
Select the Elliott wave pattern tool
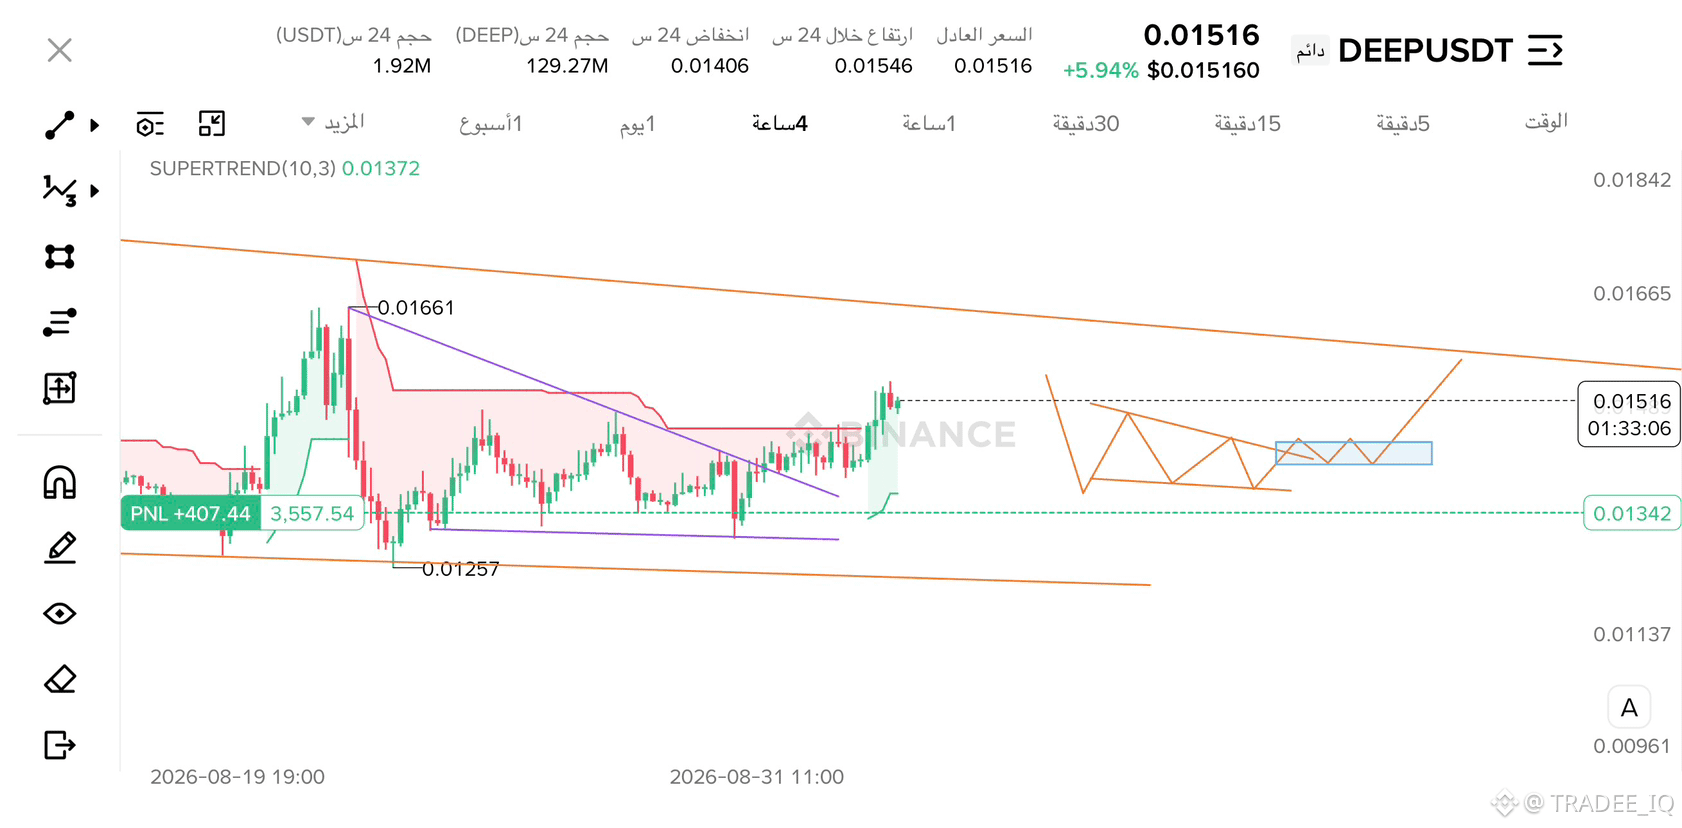[59, 190]
